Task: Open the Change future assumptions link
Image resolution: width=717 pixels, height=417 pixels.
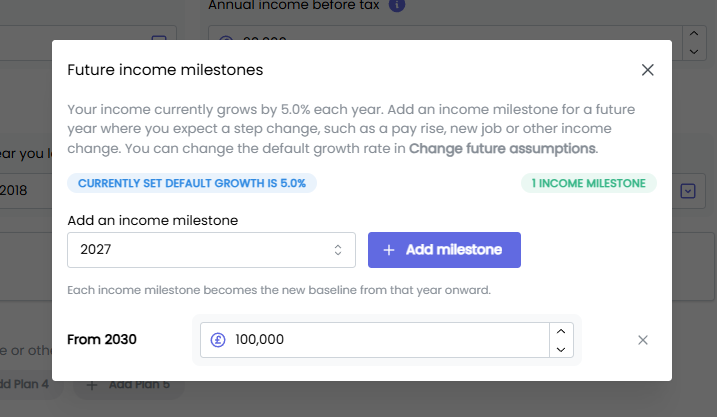Action: coord(502,149)
